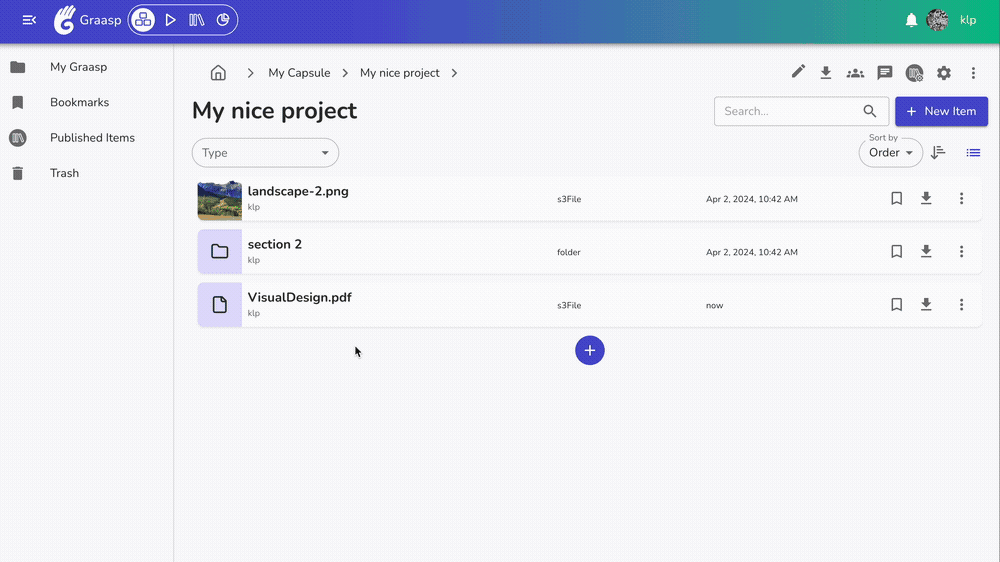The height and width of the screenshot is (562, 1000).
Task: Open the Builder platform icon
Action: 143,20
